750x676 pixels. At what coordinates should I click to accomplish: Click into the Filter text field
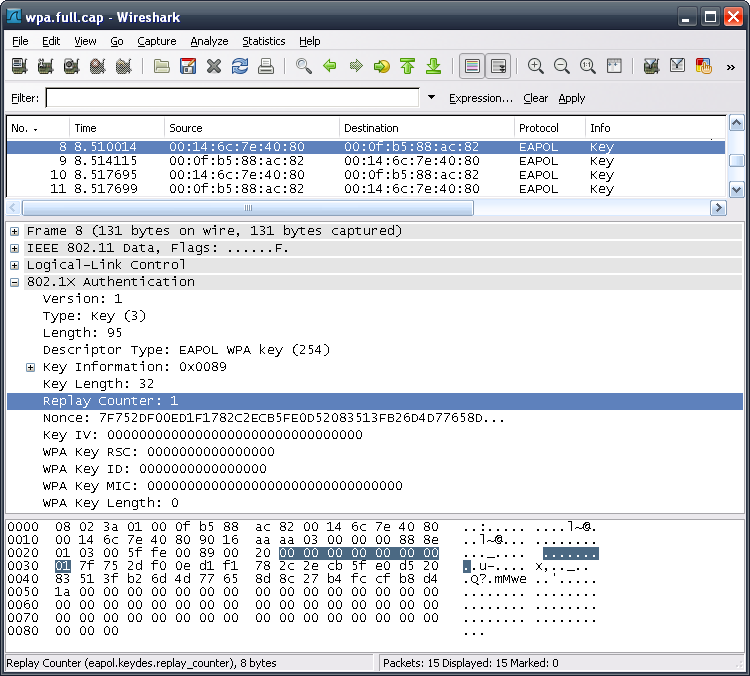[x=232, y=98]
